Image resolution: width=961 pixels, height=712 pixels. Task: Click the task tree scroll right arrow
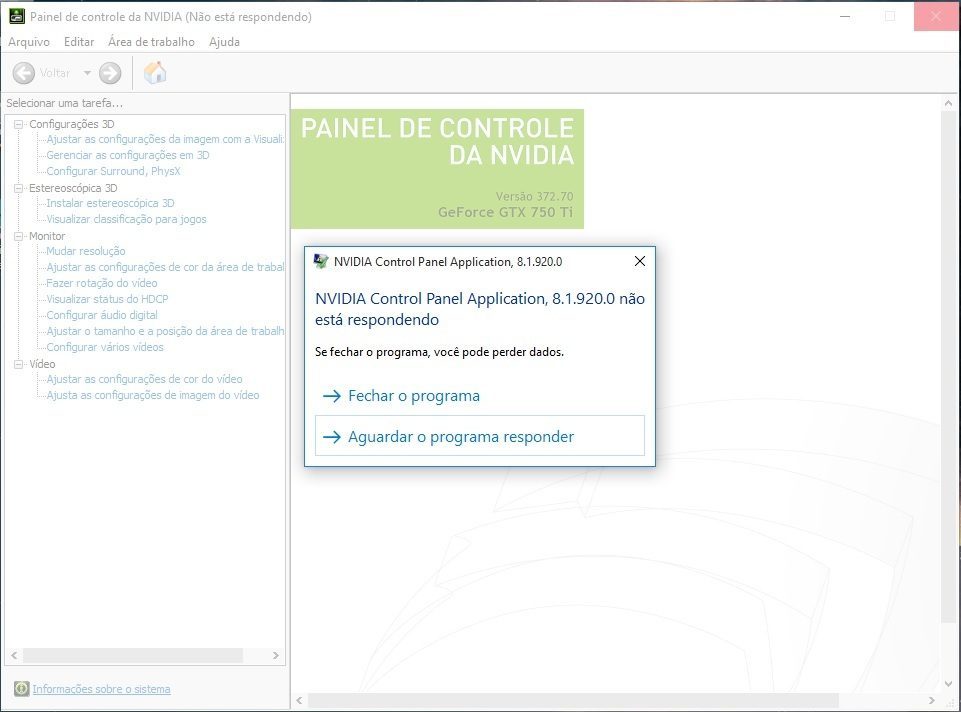[276, 656]
